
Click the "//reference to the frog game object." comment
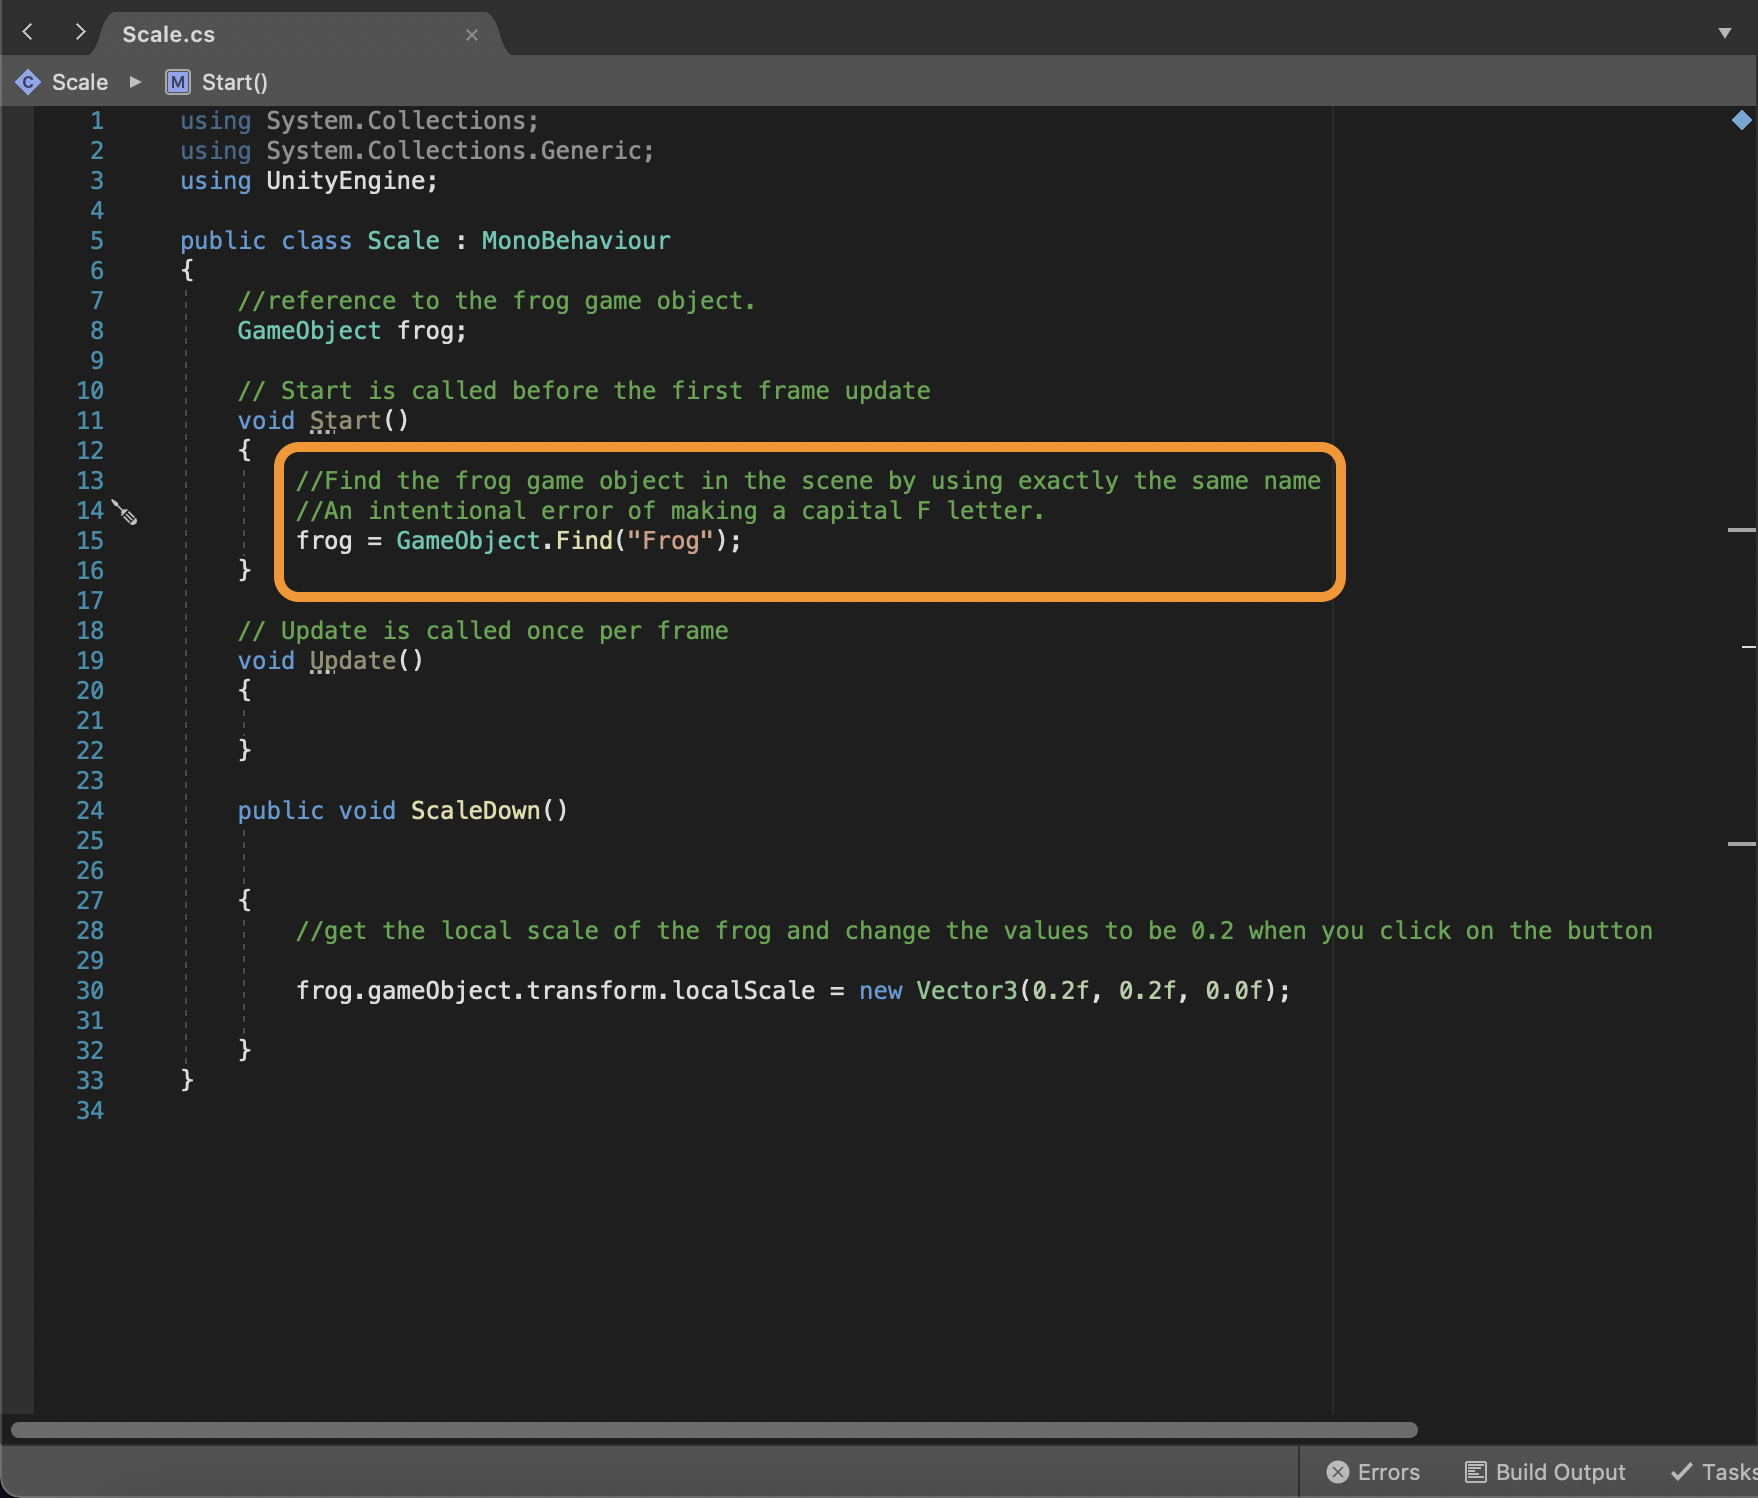coord(496,301)
